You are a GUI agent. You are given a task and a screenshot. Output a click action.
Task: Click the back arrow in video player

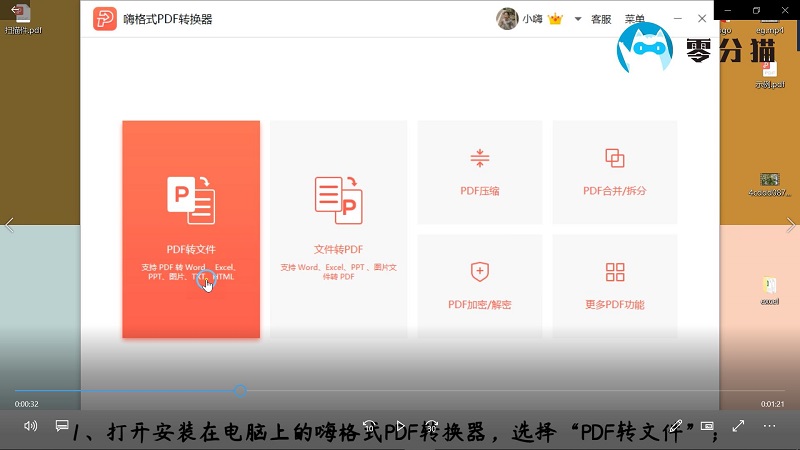[16, 10]
